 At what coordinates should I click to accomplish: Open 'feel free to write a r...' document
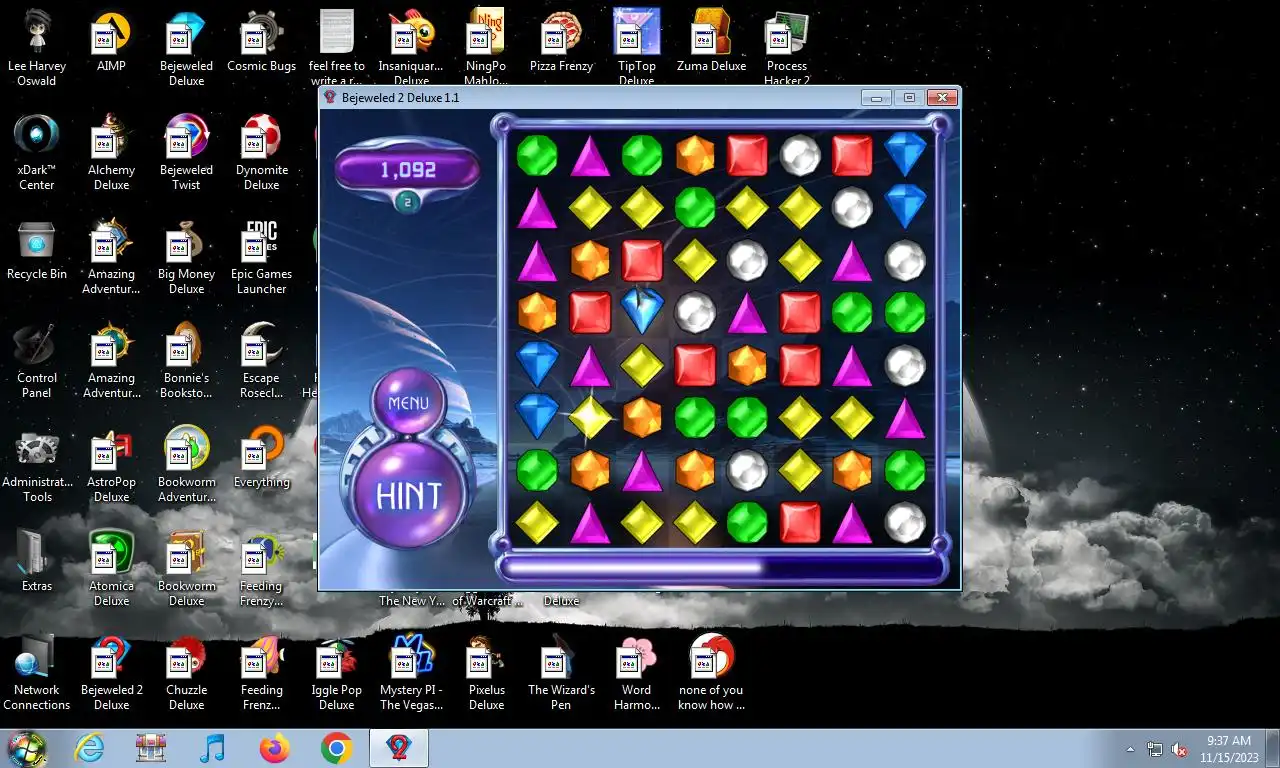click(336, 48)
